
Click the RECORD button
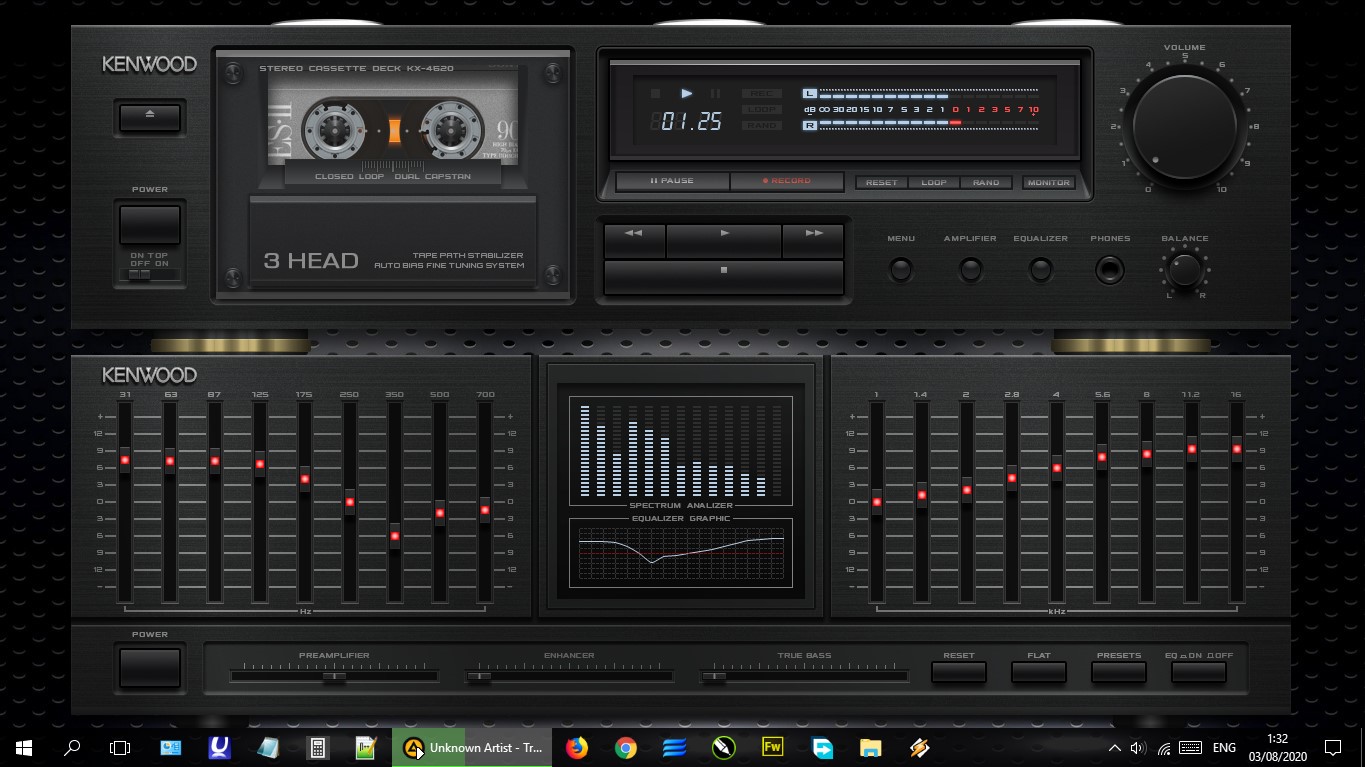click(x=787, y=181)
